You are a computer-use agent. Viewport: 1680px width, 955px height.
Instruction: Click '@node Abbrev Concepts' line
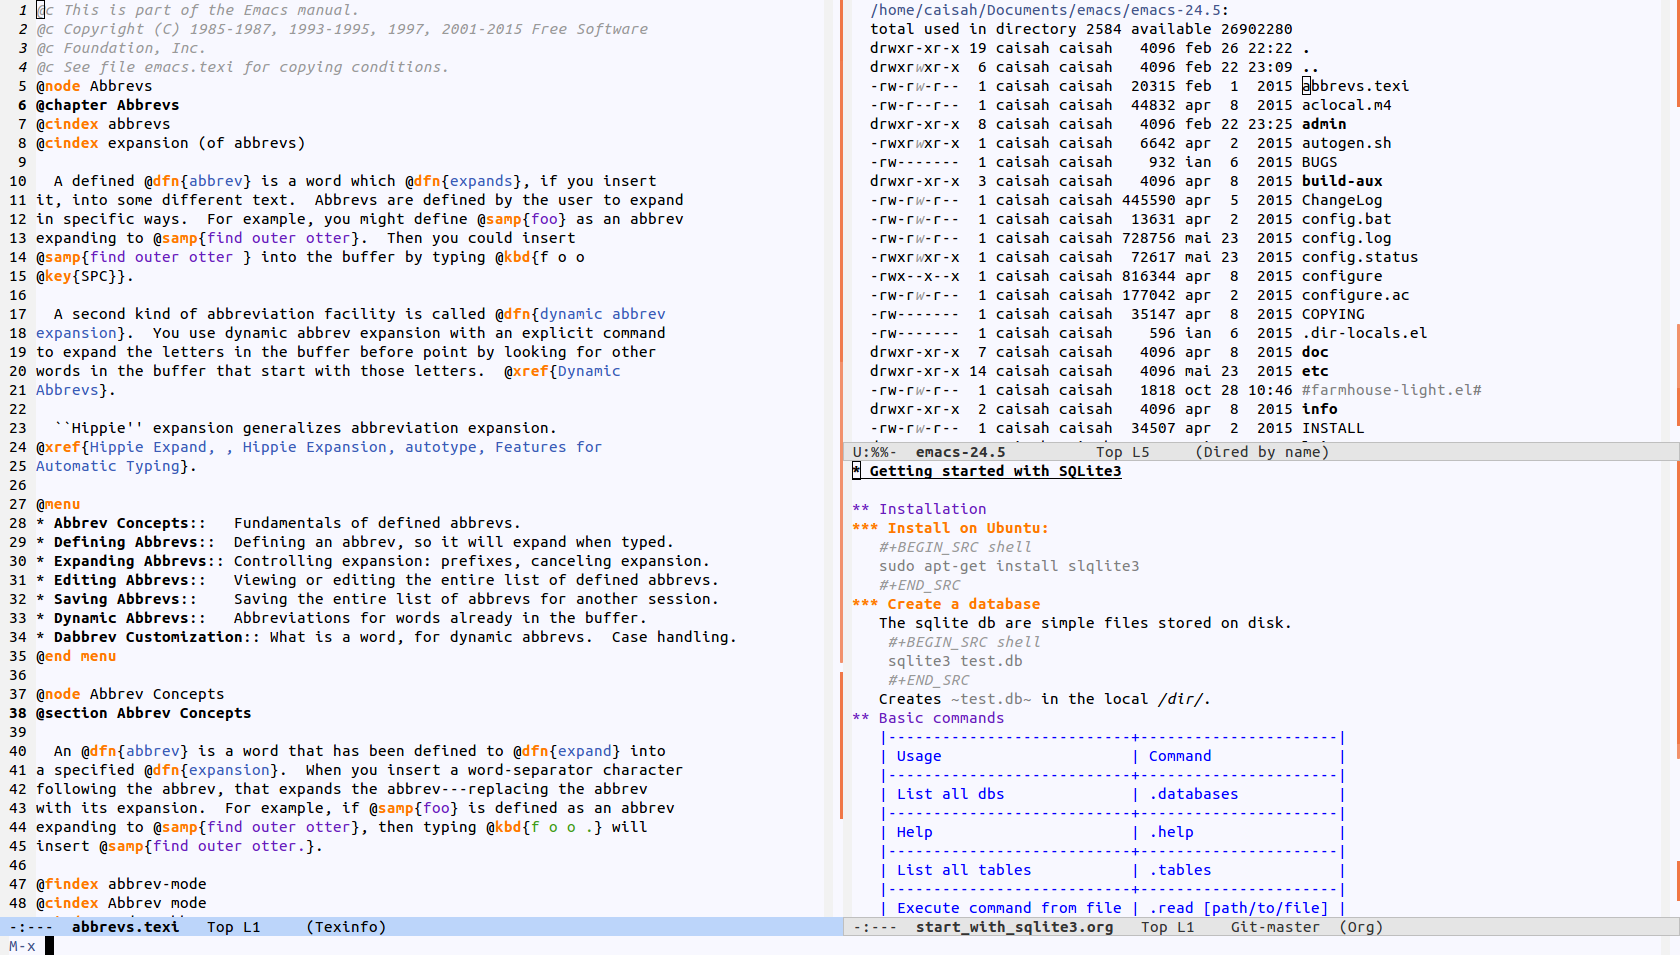(130, 694)
